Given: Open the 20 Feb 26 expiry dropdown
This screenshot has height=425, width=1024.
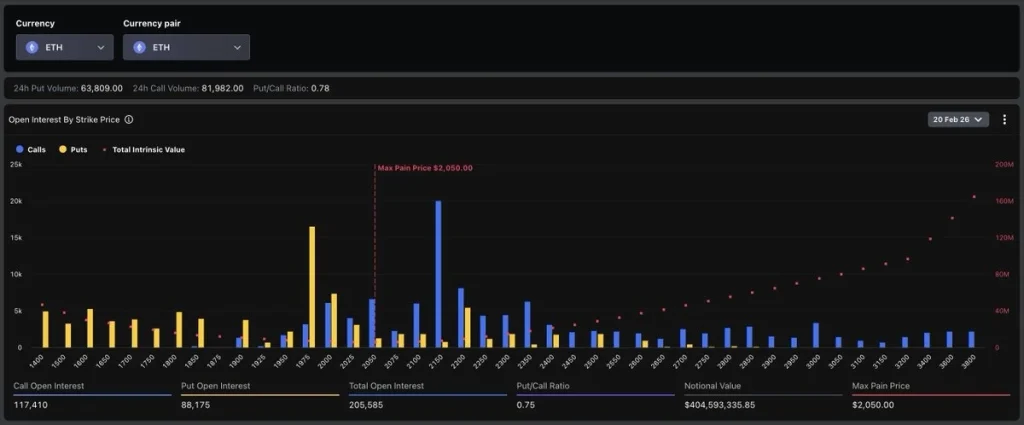Looking at the screenshot, I should coord(958,119).
